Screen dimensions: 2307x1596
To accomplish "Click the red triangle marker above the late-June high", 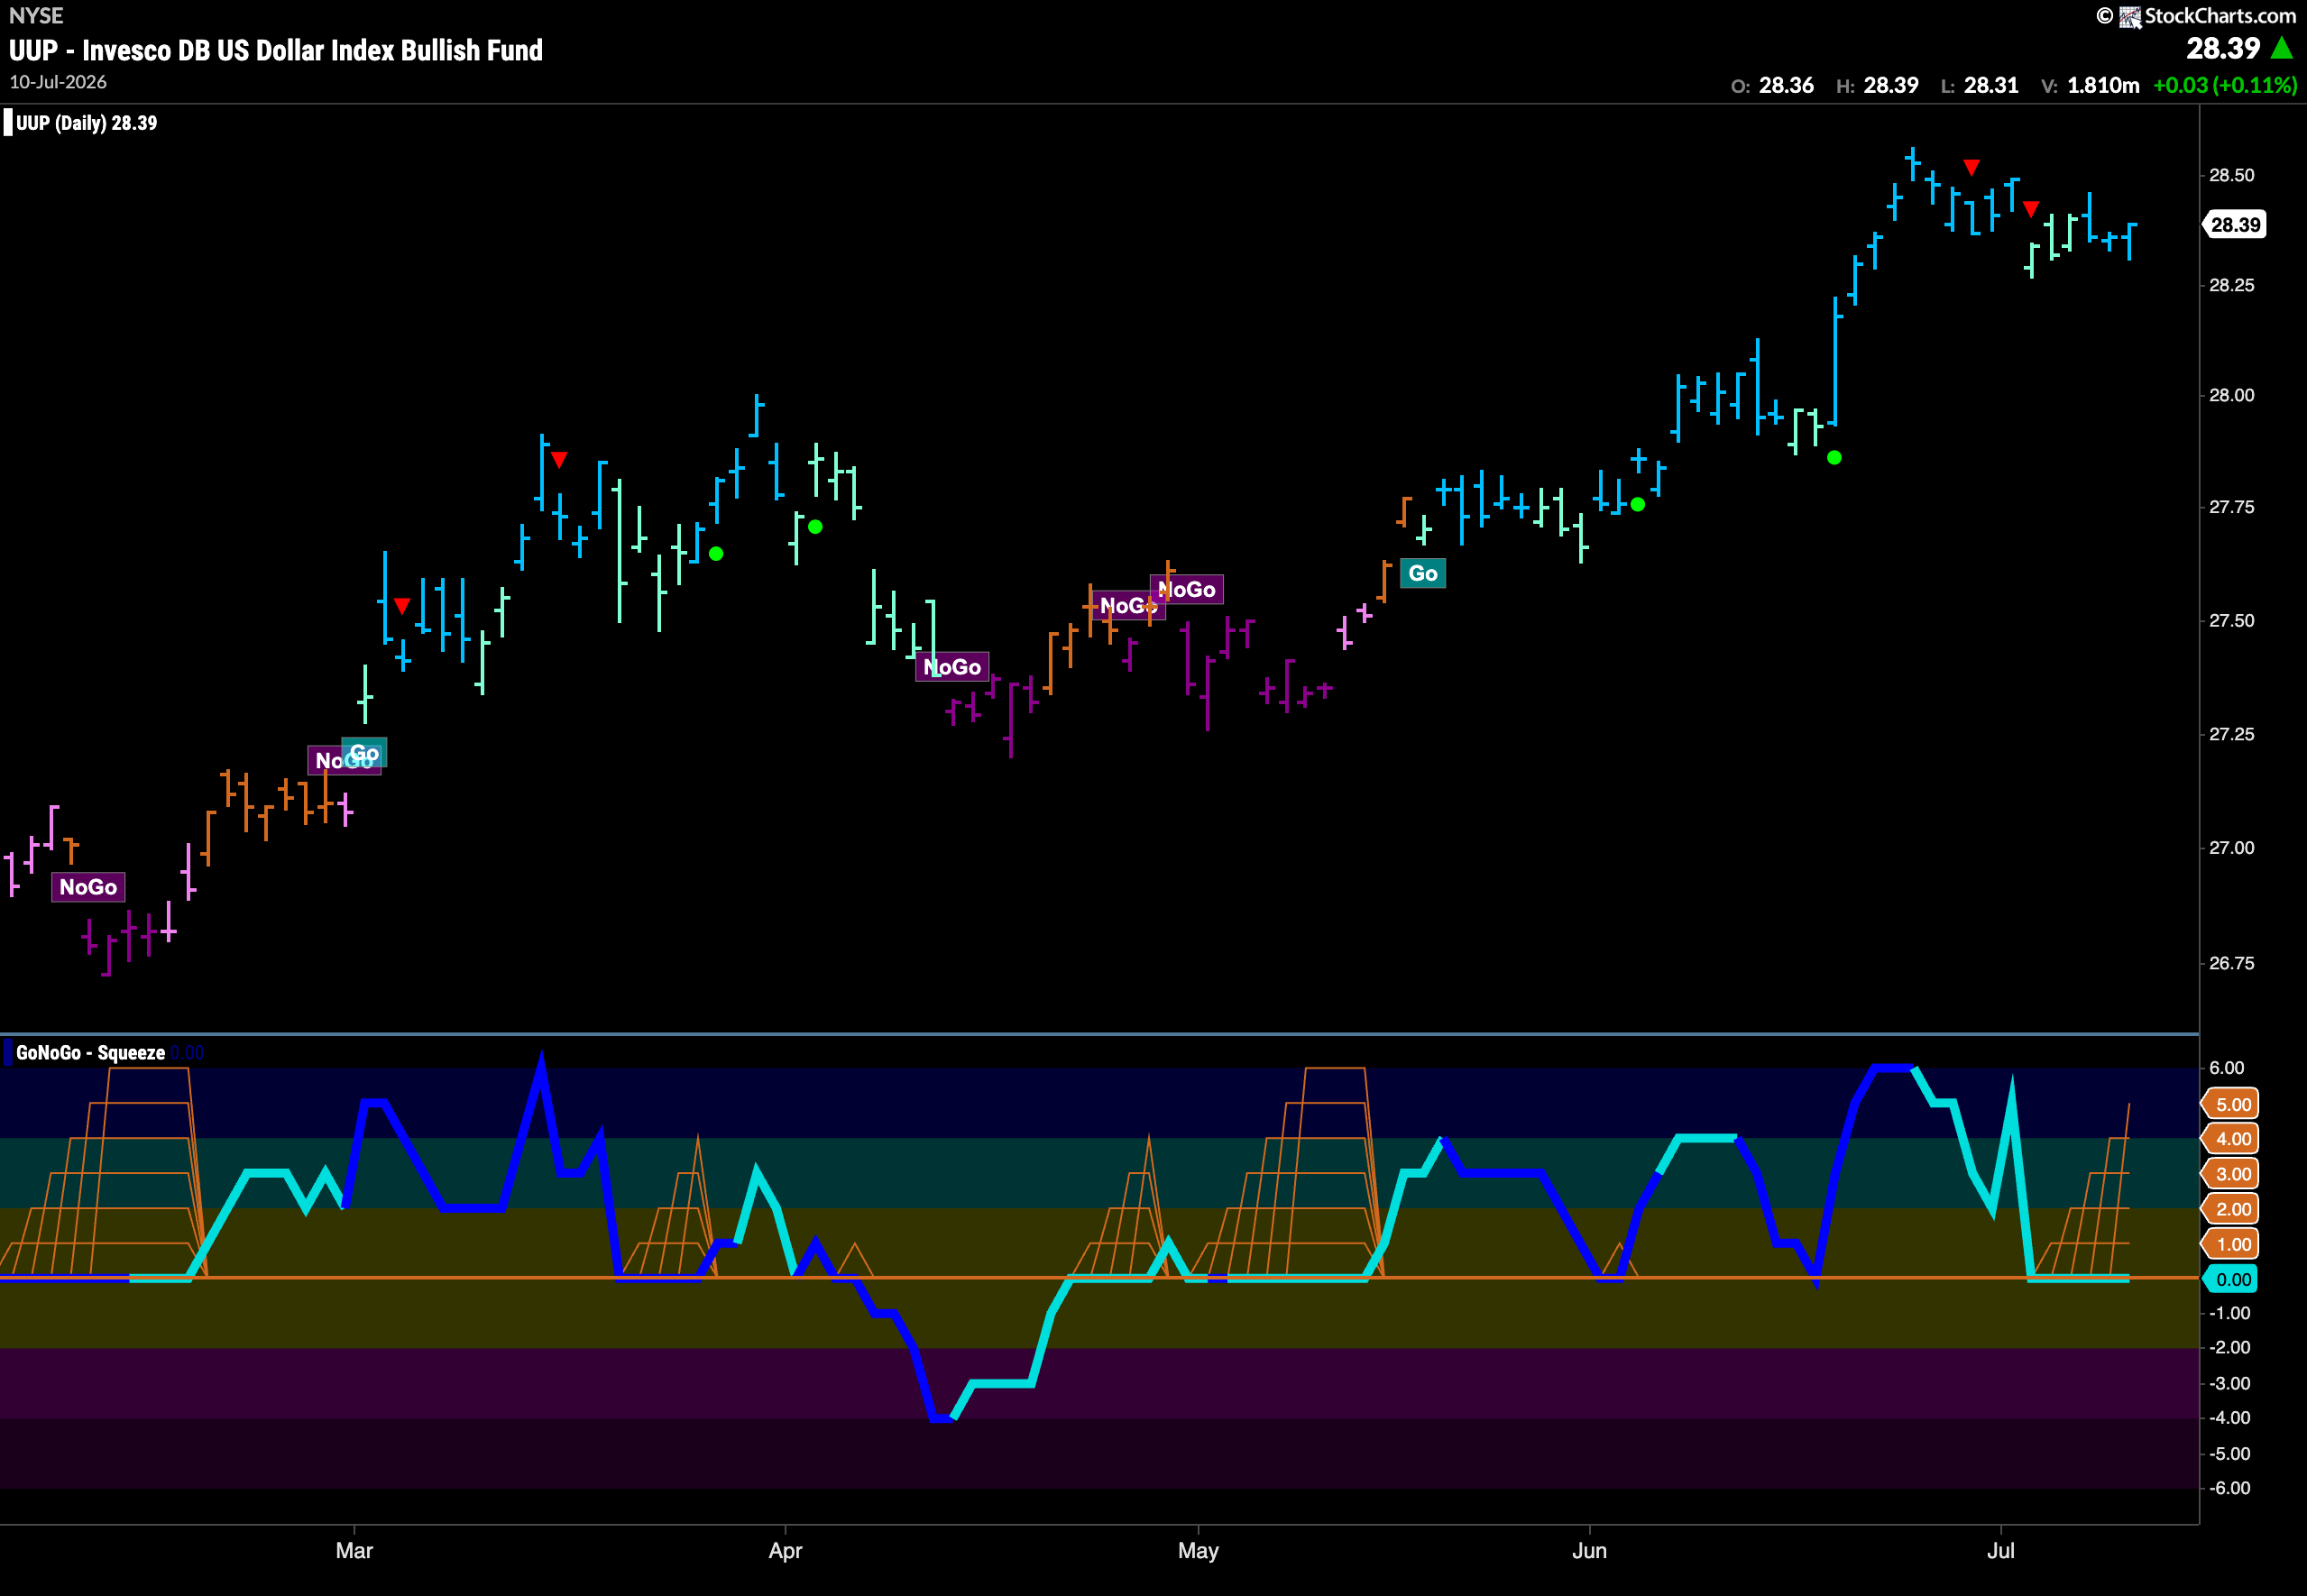I will point(1971,167).
